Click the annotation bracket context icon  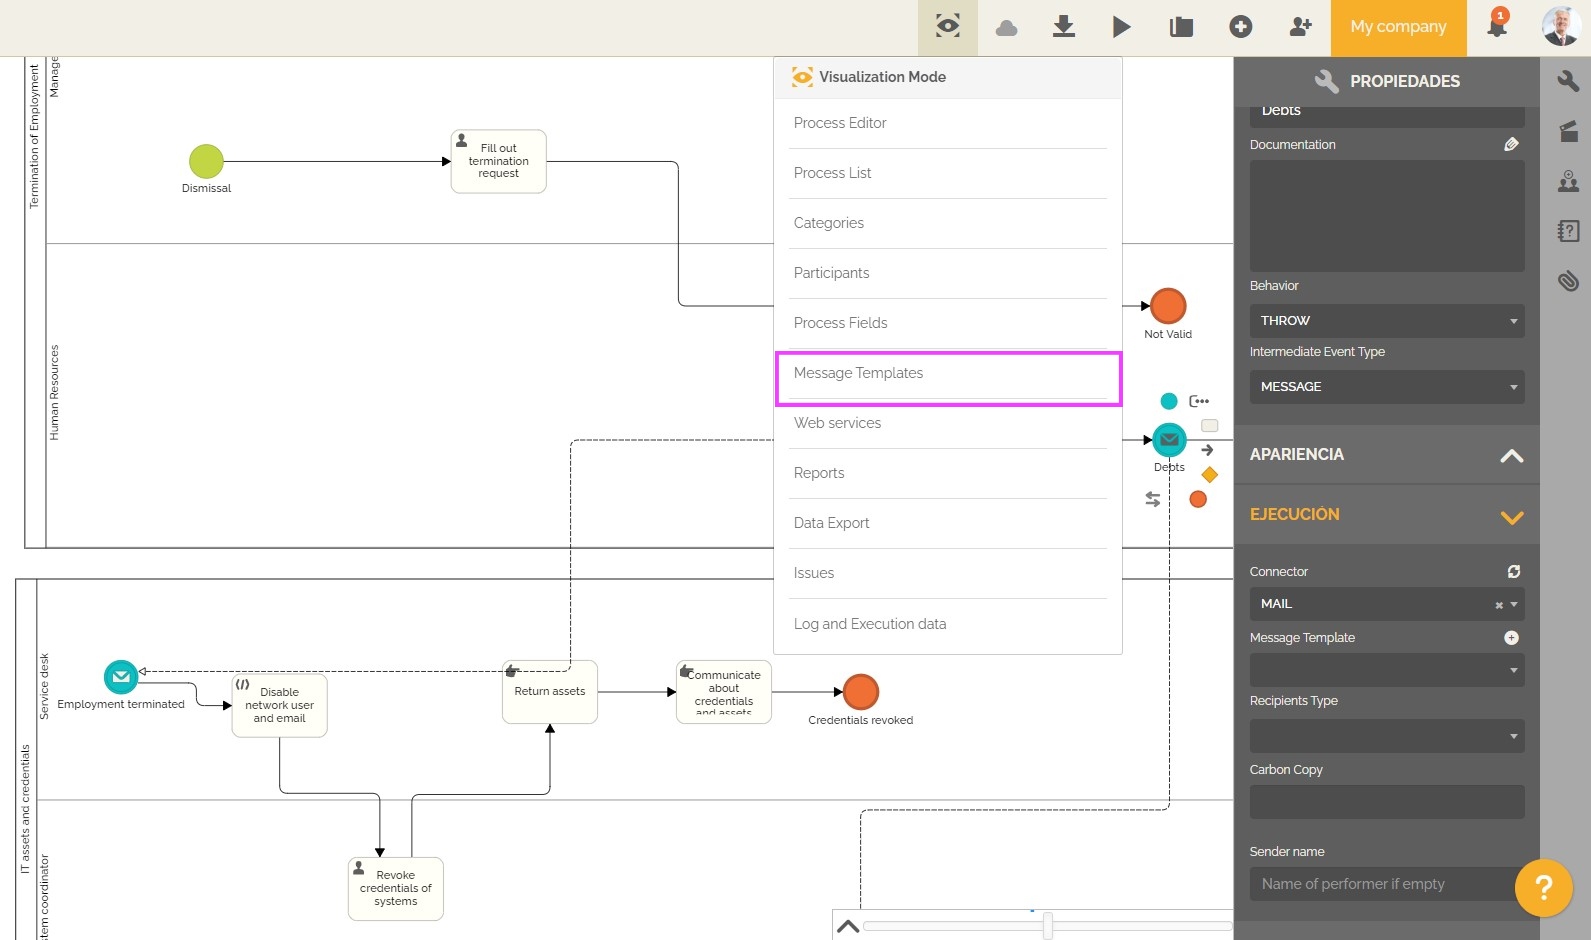1199,401
